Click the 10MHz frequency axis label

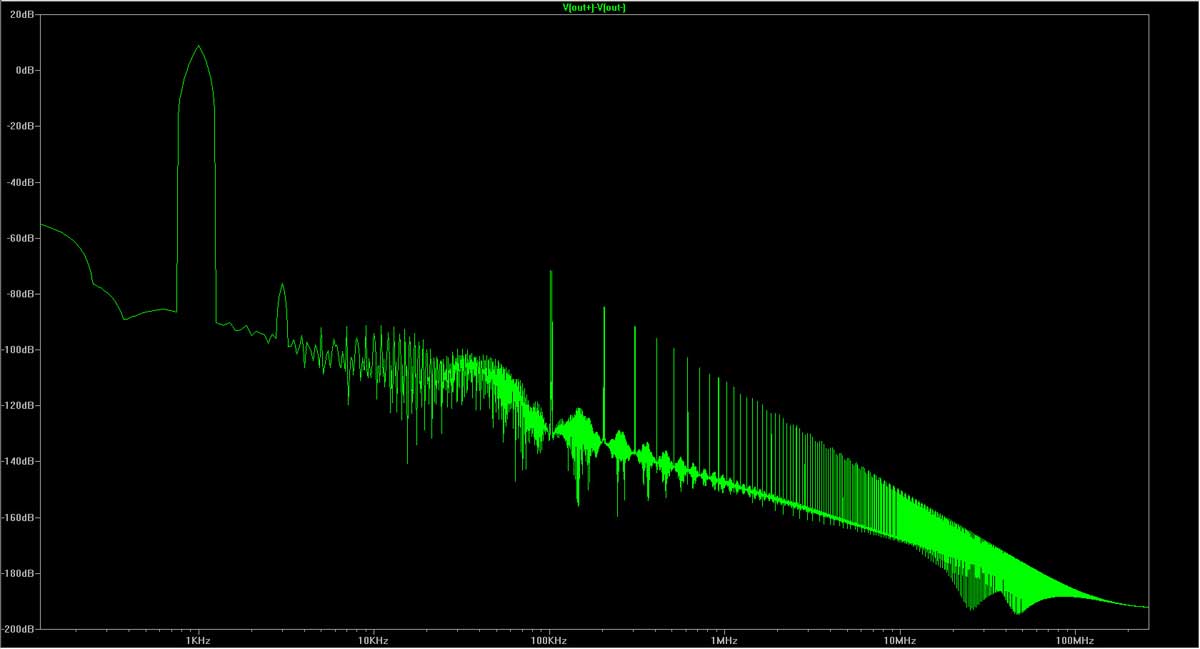click(x=899, y=639)
